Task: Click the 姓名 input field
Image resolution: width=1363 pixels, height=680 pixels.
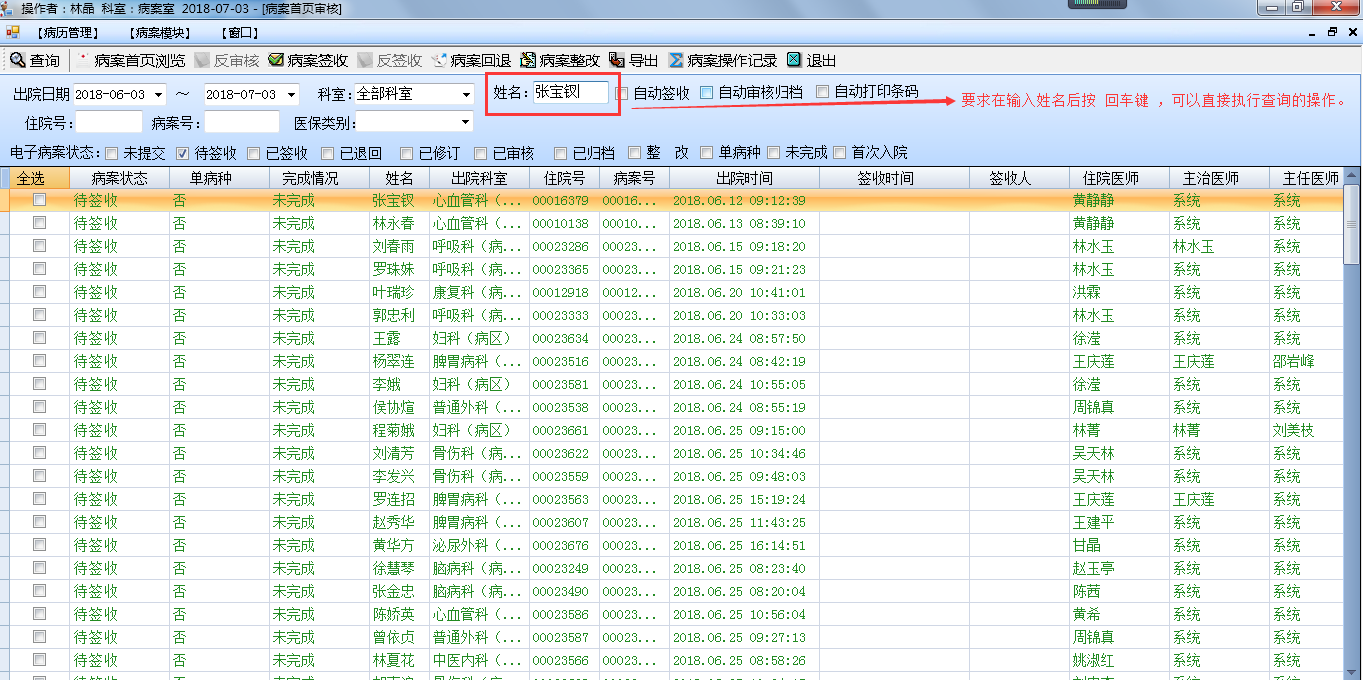Action: pos(570,92)
